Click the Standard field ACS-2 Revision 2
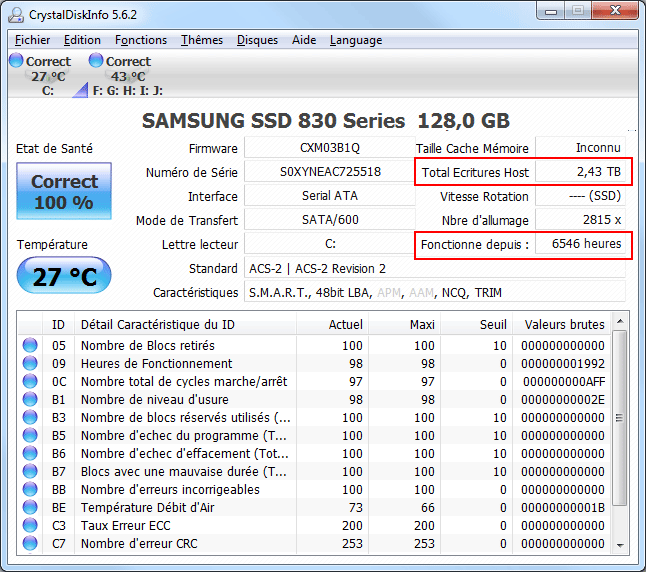This screenshot has height=572, width=646. tap(435, 268)
